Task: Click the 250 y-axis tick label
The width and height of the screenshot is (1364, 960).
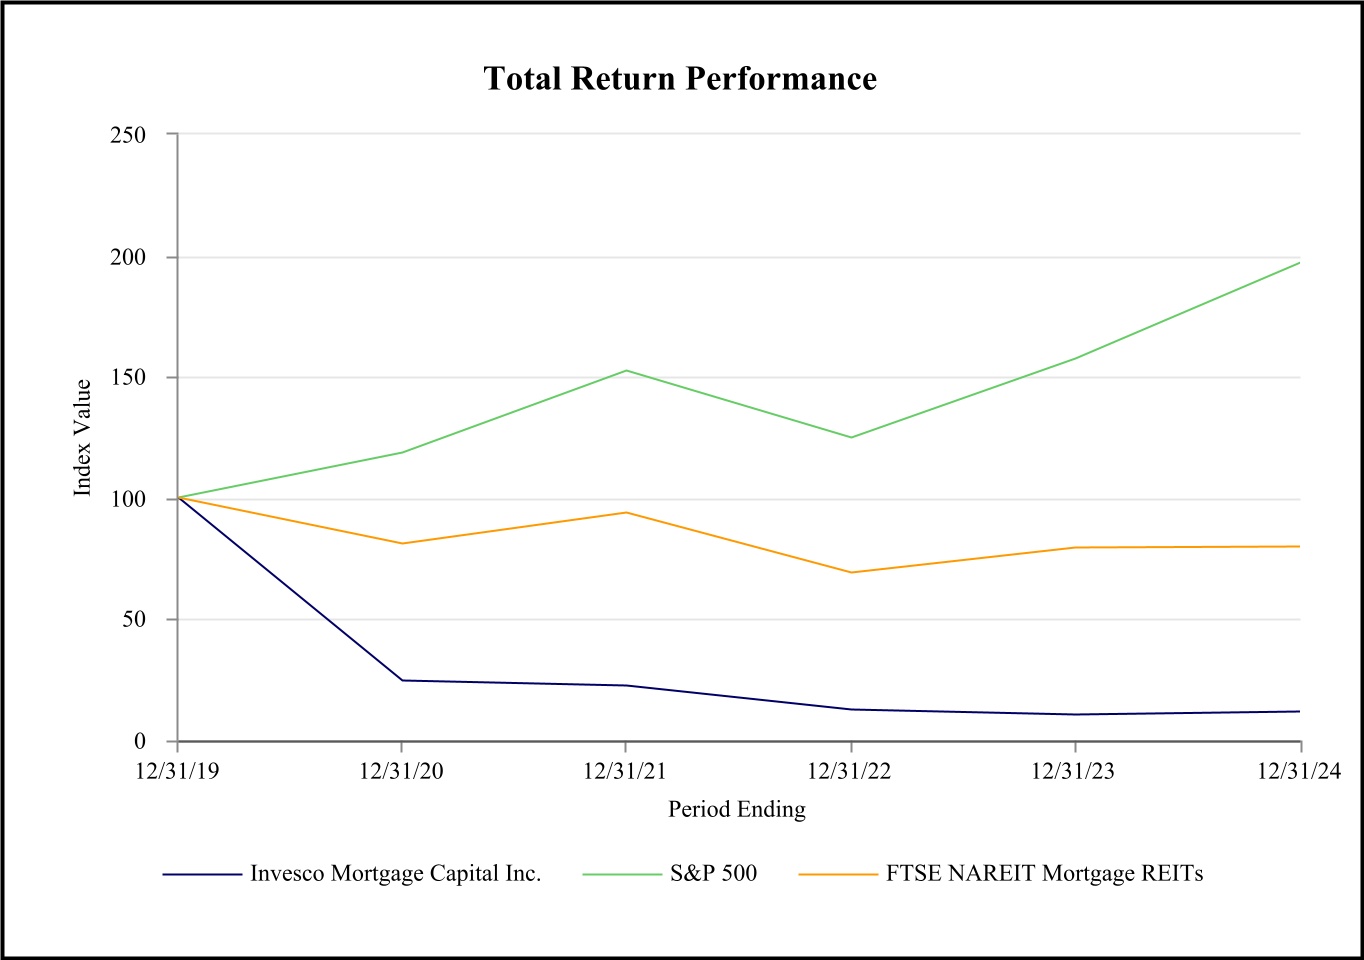Action: pos(128,135)
